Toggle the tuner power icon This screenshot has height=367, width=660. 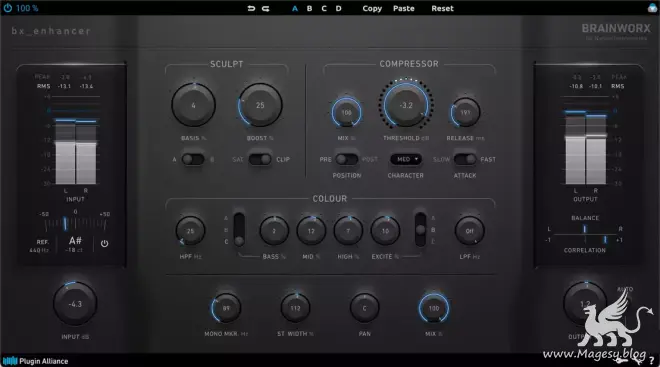(104, 244)
